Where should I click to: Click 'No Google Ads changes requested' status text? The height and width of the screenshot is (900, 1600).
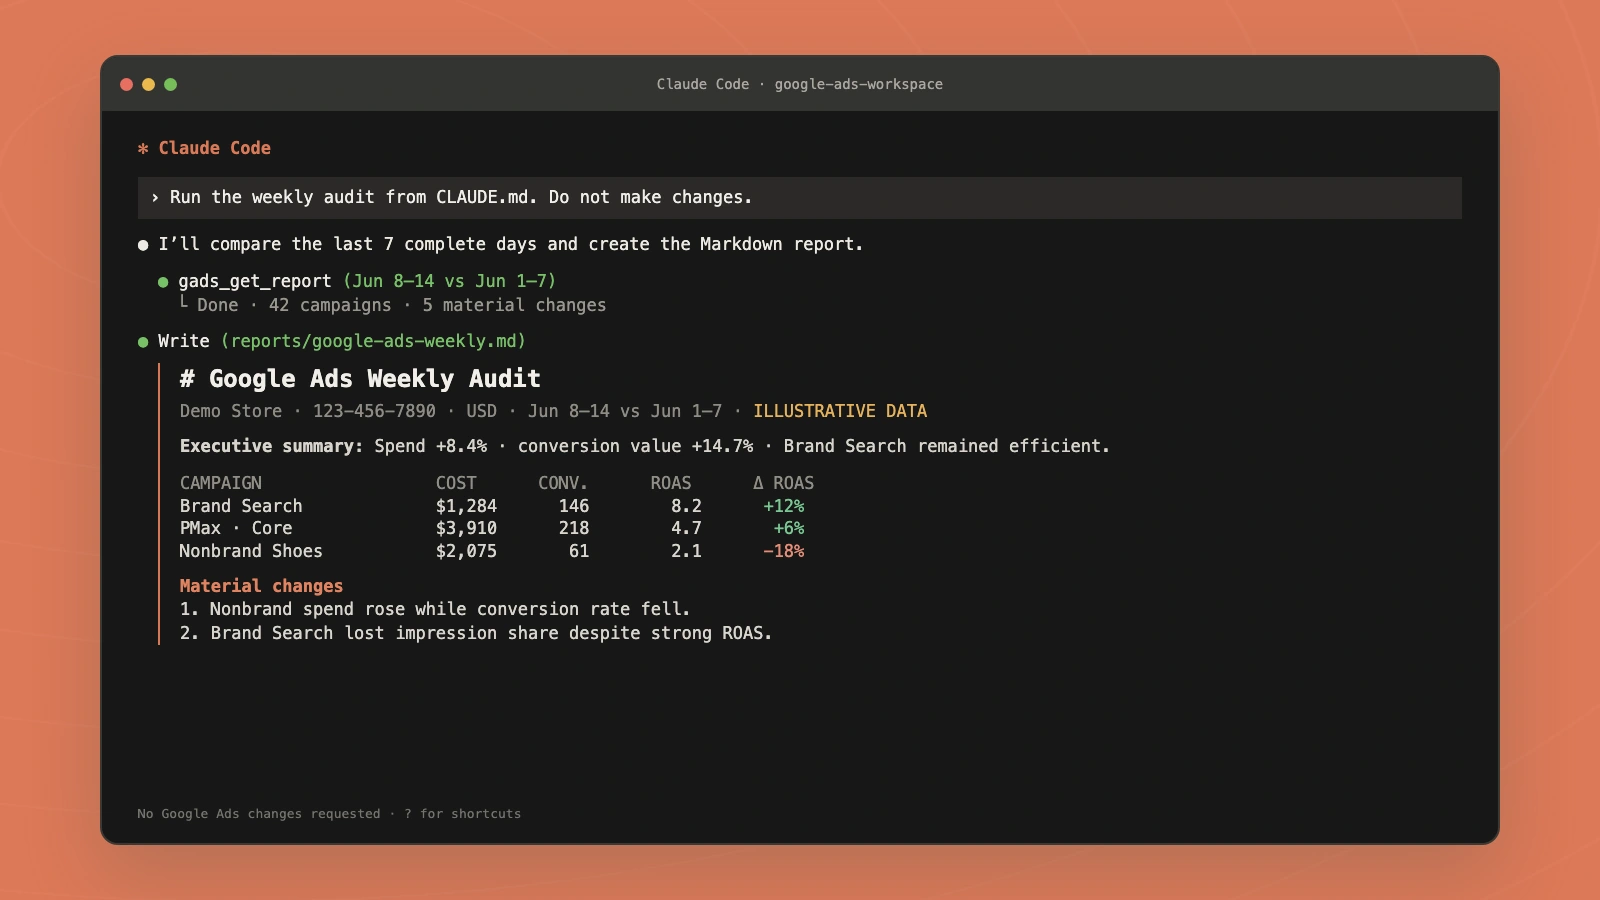(x=259, y=814)
